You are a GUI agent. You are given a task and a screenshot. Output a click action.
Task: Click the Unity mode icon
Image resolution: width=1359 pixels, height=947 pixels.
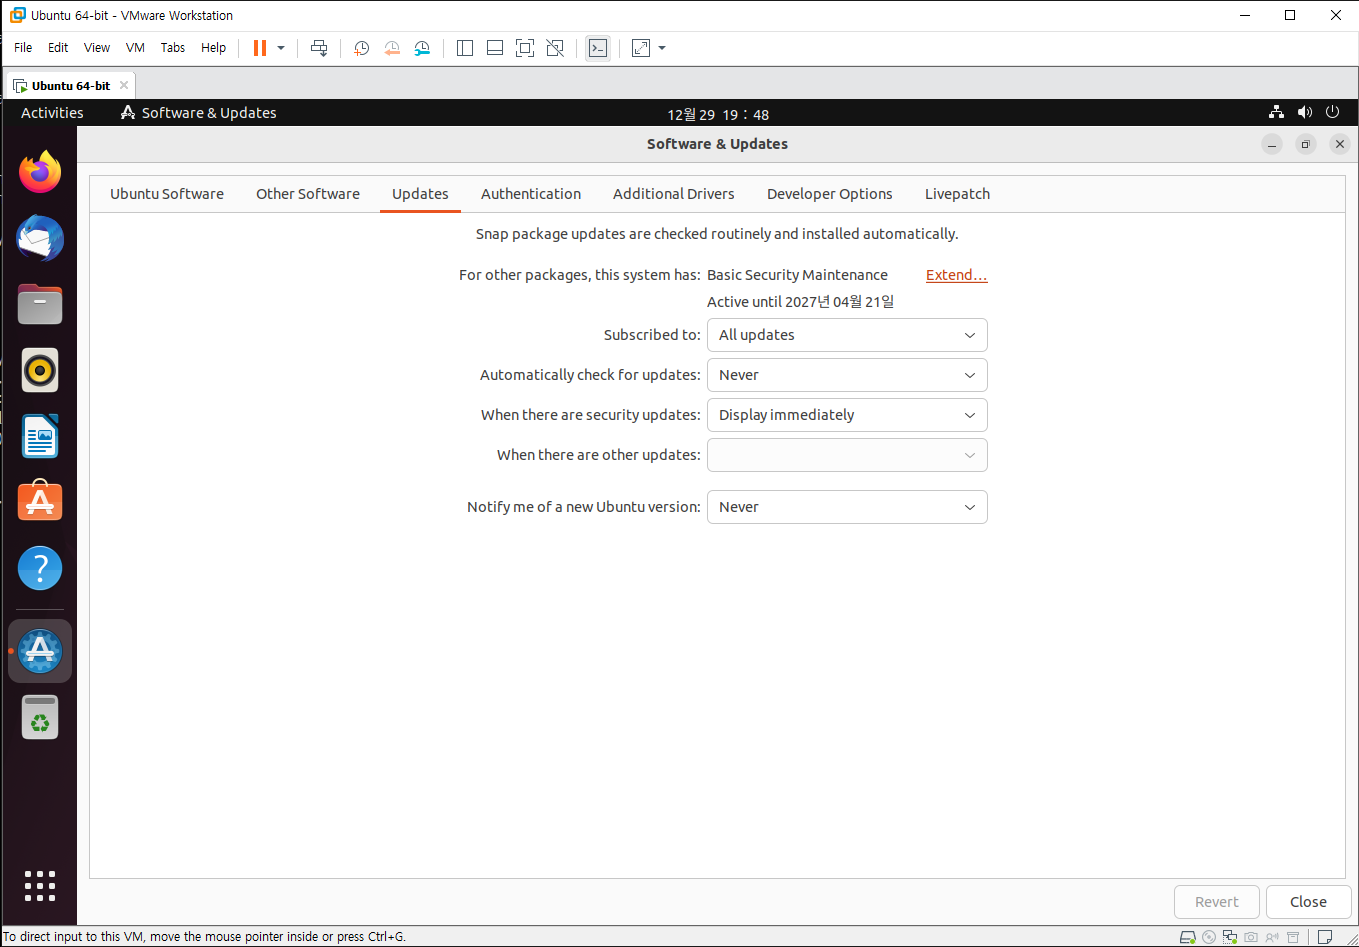pyautogui.click(x=555, y=48)
